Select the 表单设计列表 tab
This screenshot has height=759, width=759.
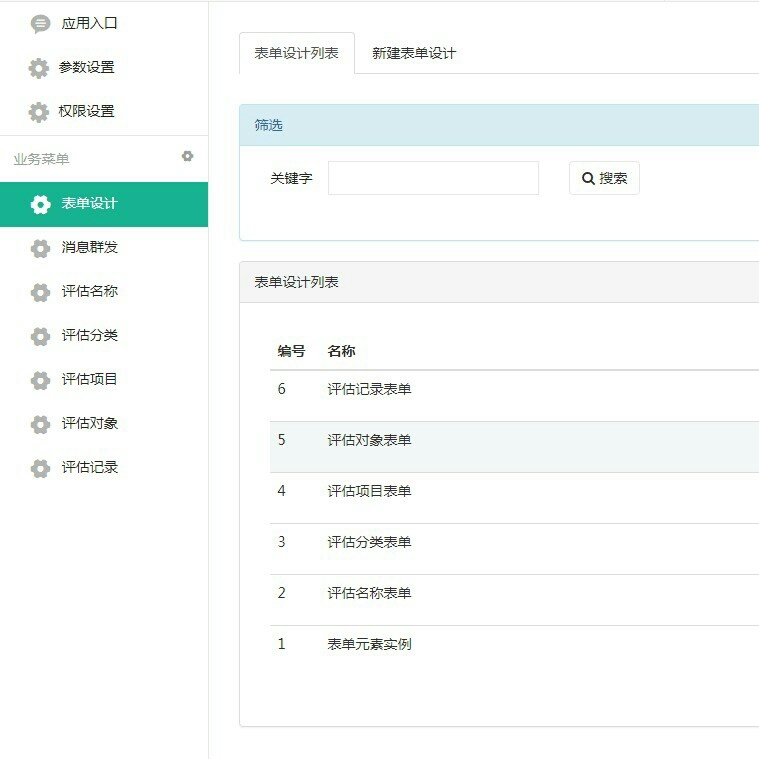pyautogui.click(x=296, y=54)
